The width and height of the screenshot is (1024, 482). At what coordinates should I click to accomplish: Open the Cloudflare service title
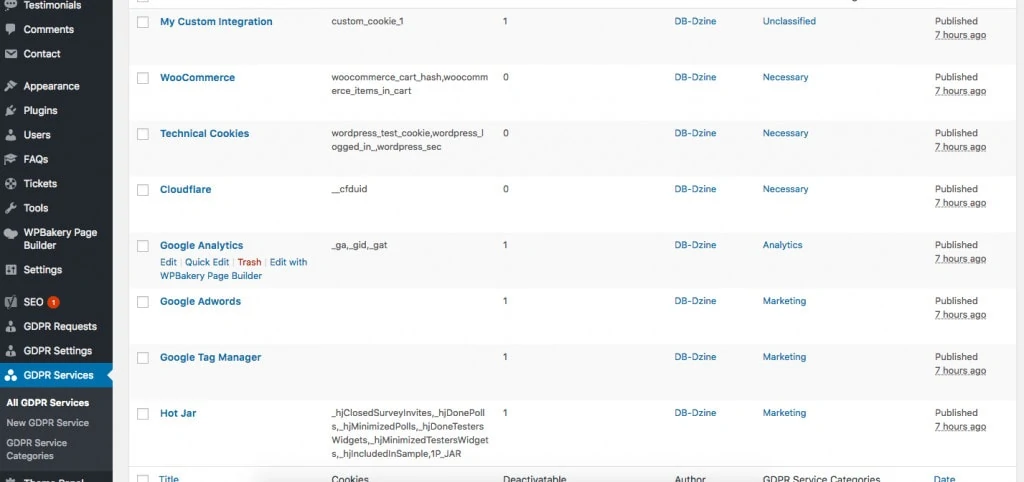(185, 189)
